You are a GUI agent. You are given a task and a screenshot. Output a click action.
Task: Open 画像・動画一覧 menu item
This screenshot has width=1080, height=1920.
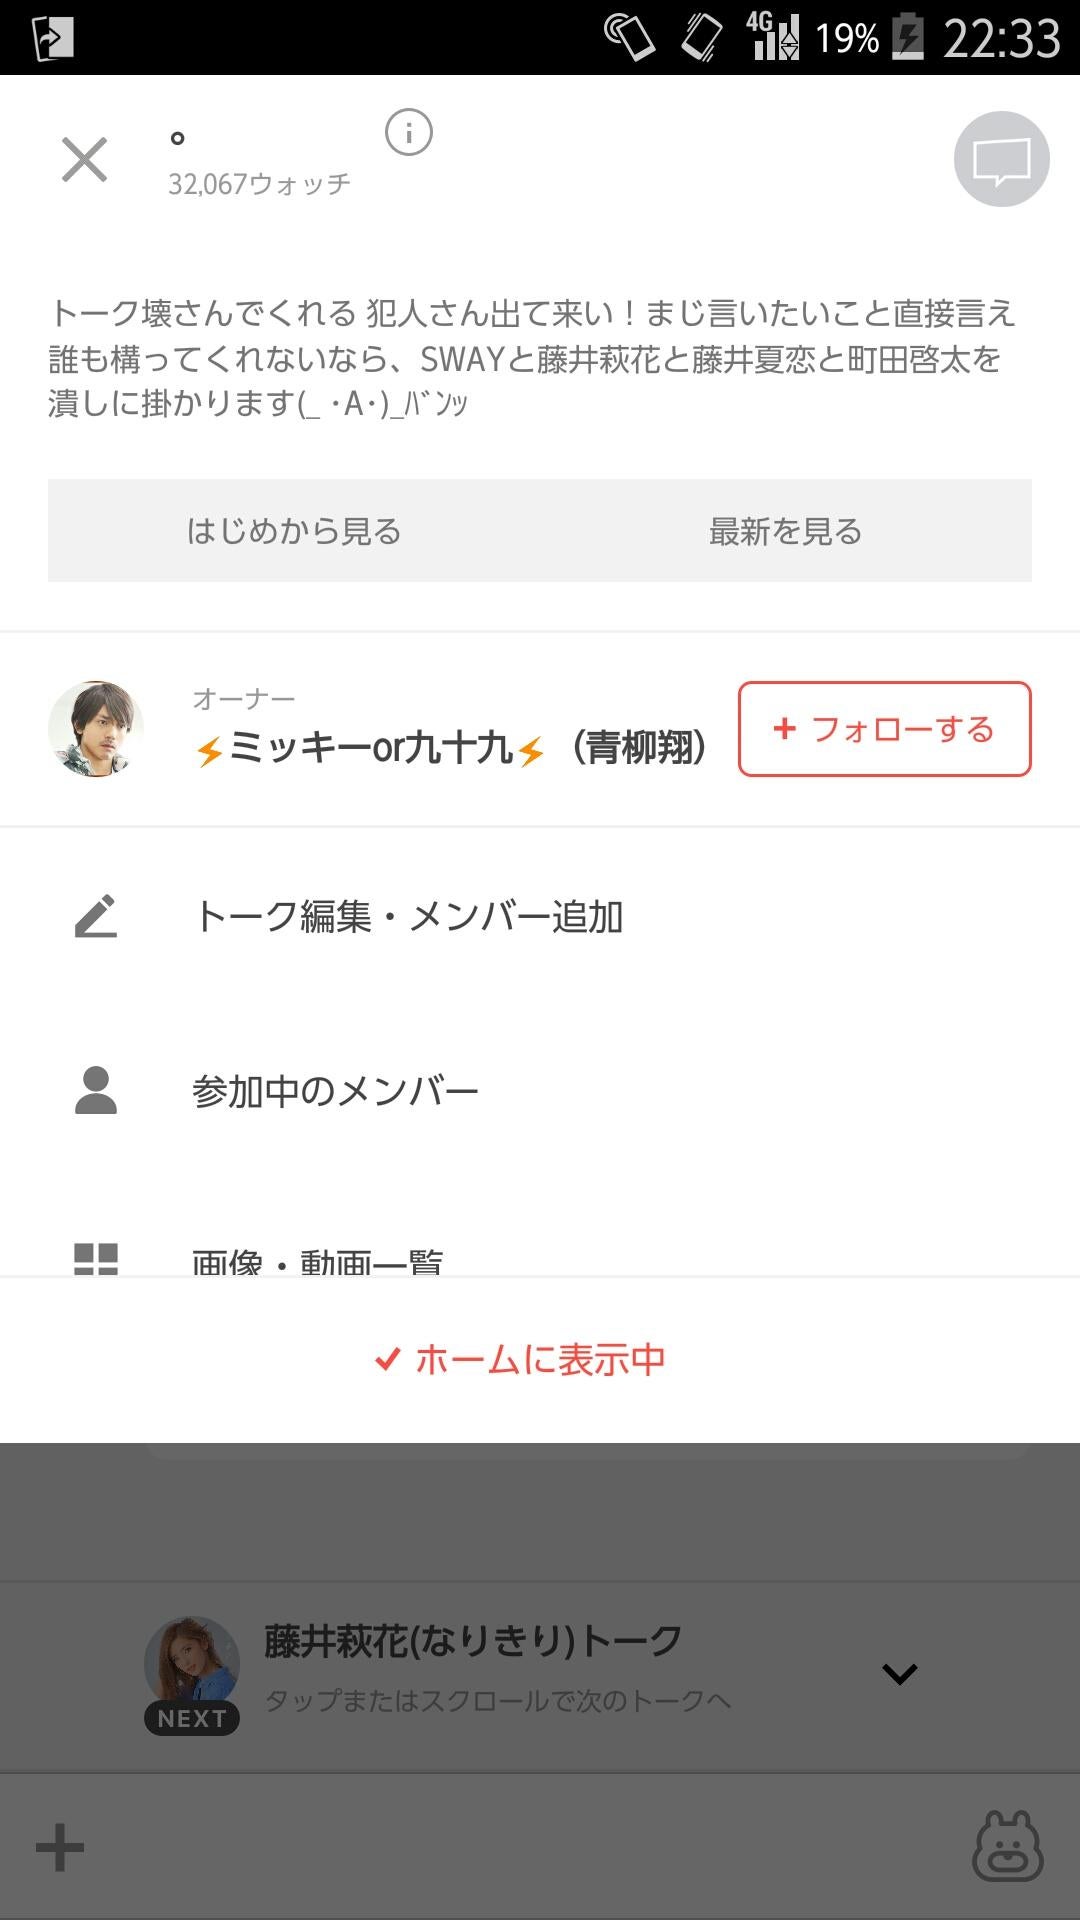tap(317, 1262)
